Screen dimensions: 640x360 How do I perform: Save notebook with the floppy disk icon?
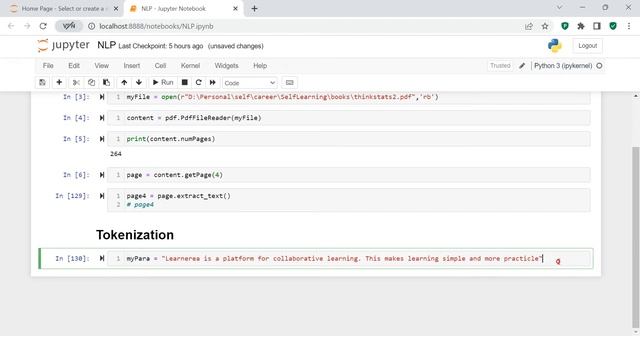[x=42, y=82]
